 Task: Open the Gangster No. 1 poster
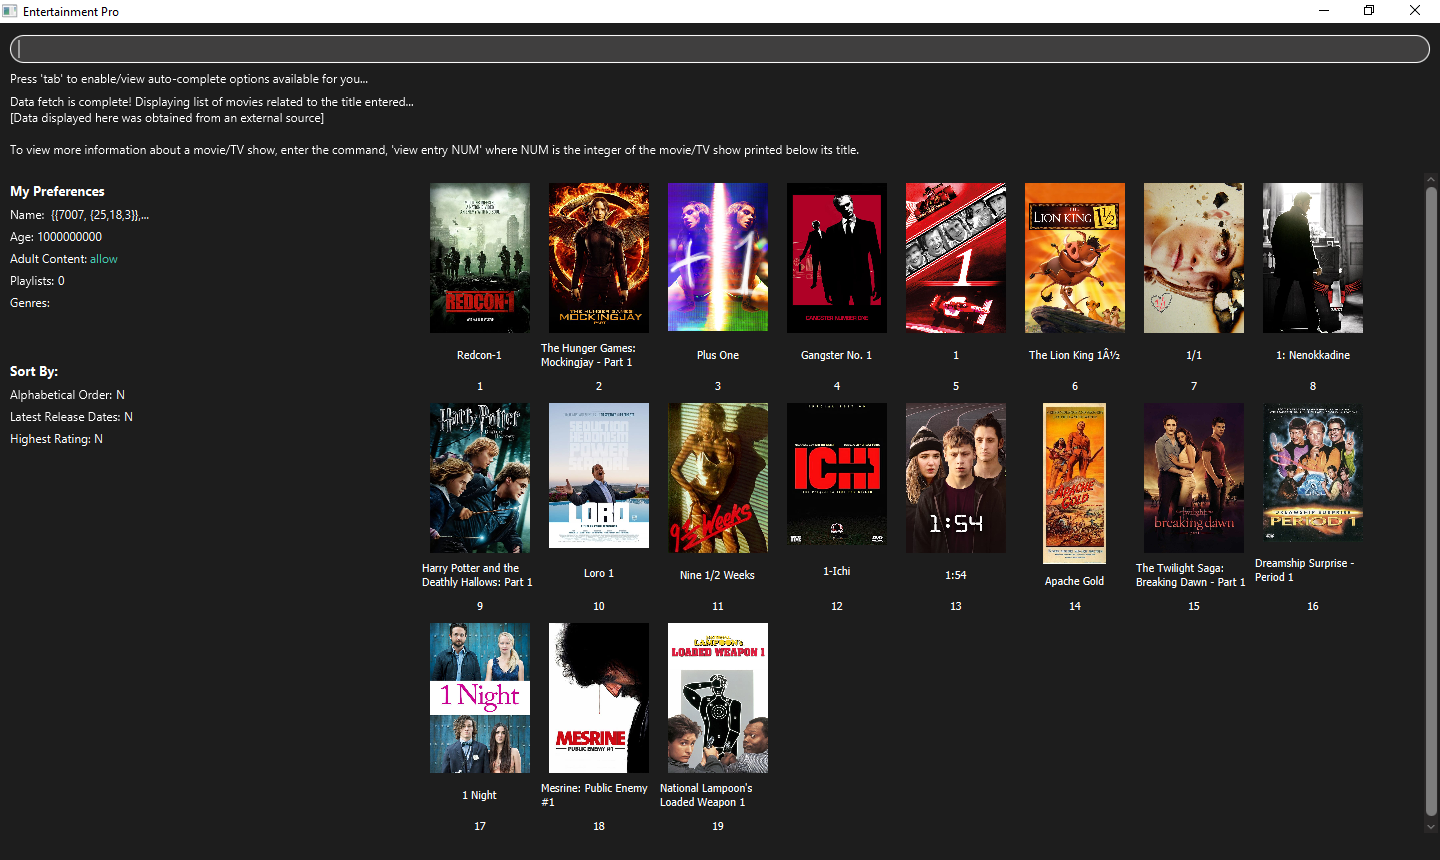(x=837, y=258)
